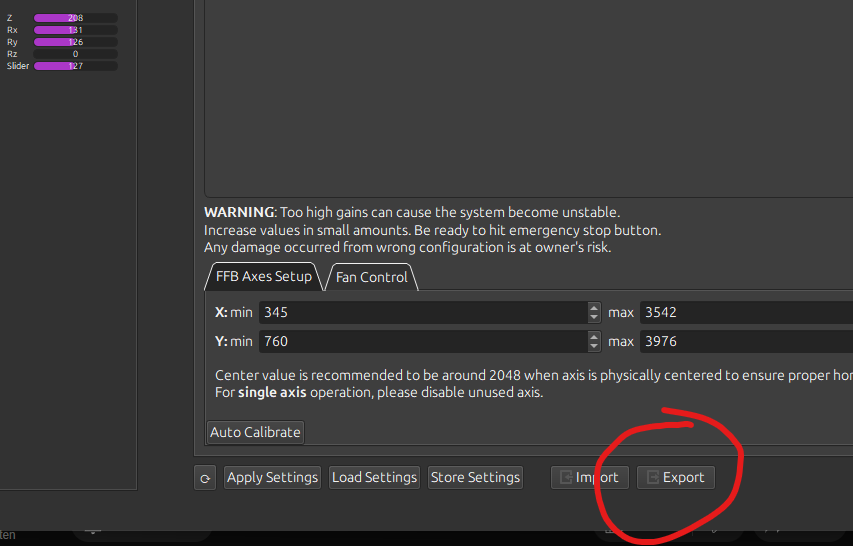
Task: Increase Y min with up arrow
Action: tap(594, 337)
